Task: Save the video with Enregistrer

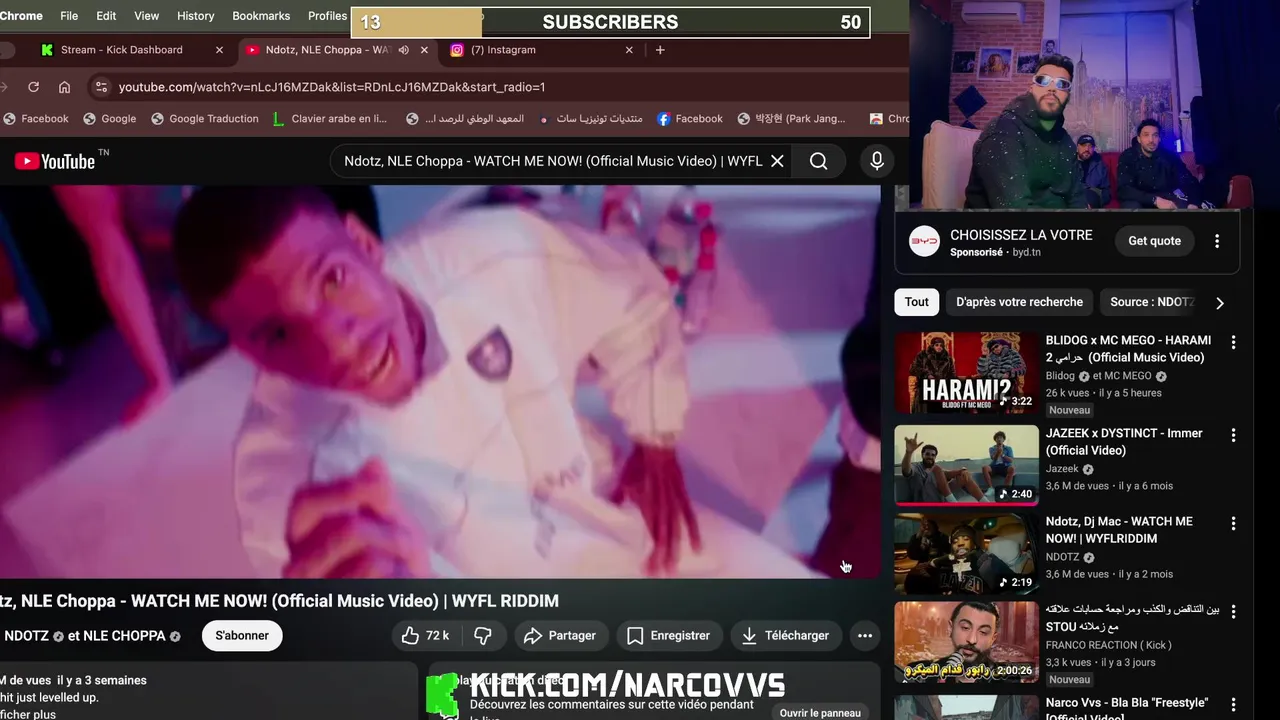Action: (669, 635)
